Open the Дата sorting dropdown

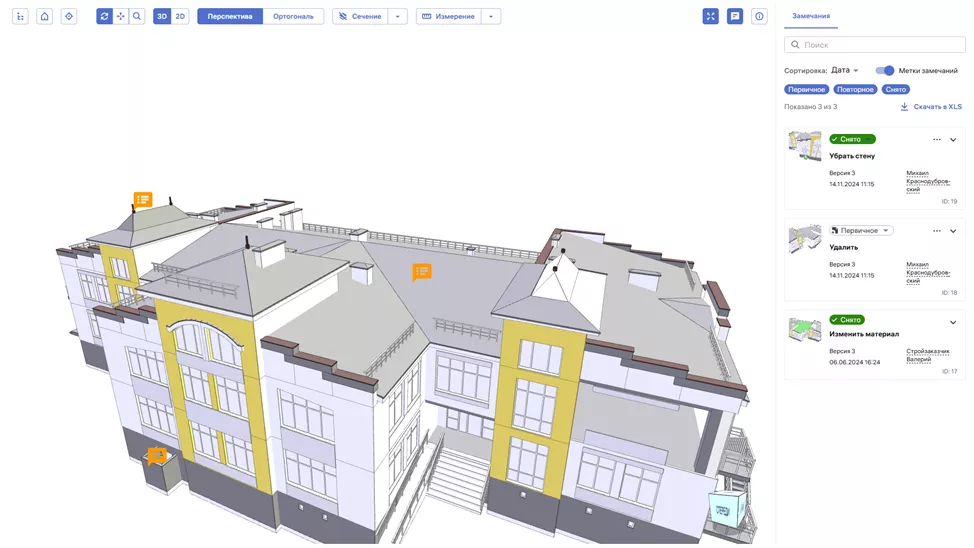(x=844, y=71)
